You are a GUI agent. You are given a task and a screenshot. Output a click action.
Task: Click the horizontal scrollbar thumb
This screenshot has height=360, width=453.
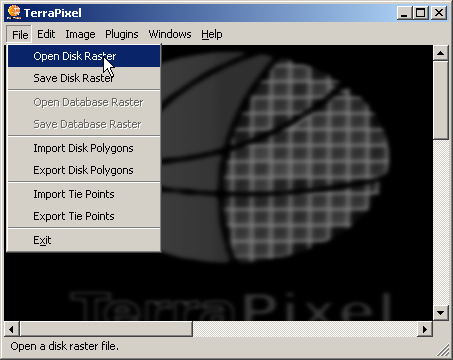click(x=106, y=329)
